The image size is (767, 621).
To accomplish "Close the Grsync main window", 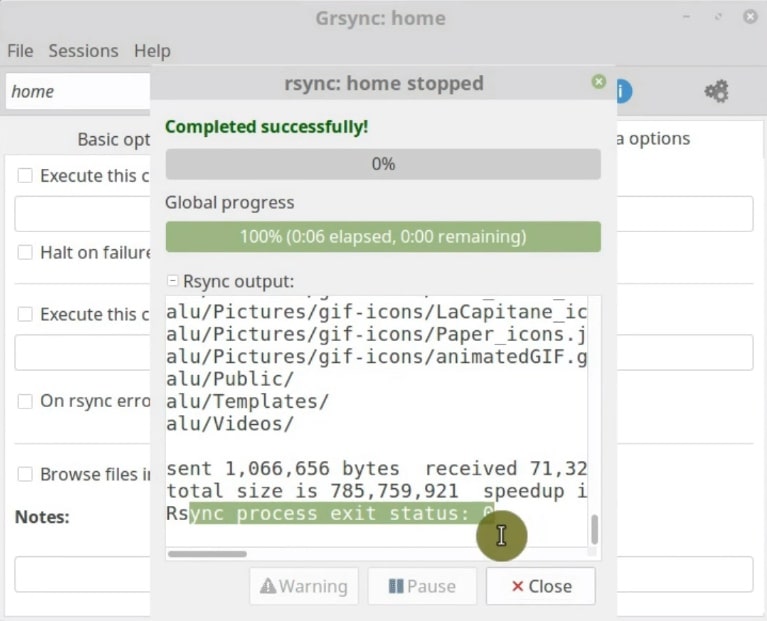I will click(x=750, y=17).
